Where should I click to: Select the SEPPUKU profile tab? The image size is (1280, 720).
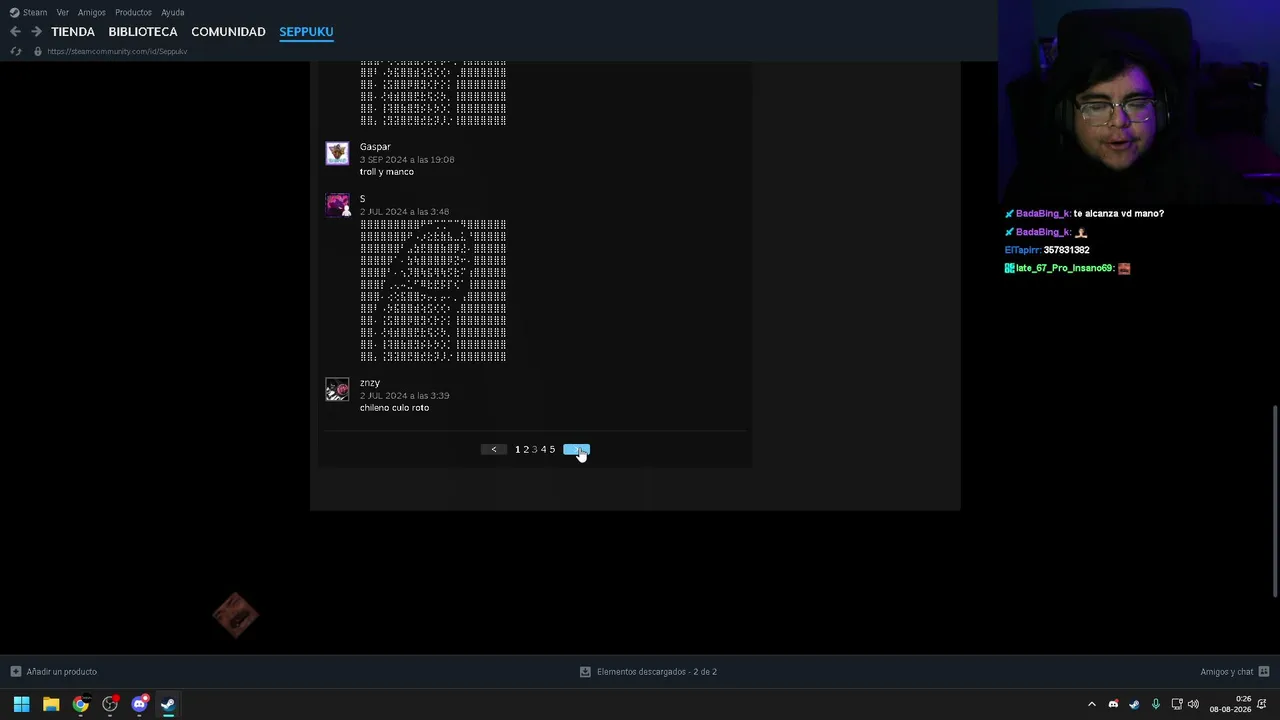[306, 32]
